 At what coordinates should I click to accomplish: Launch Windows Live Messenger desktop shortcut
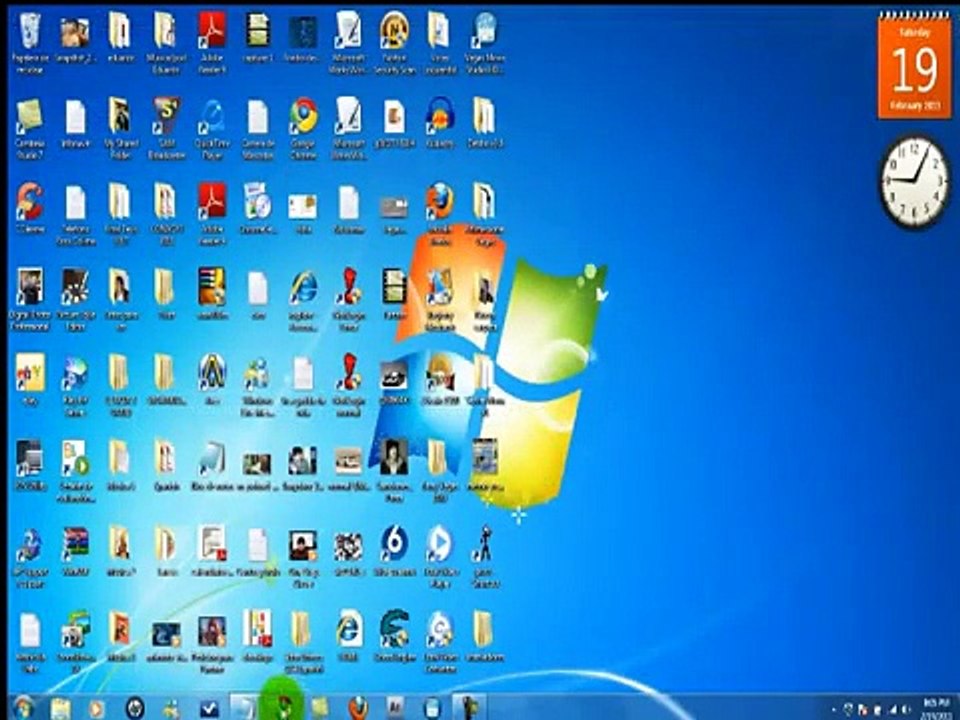(x=258, y=384)
